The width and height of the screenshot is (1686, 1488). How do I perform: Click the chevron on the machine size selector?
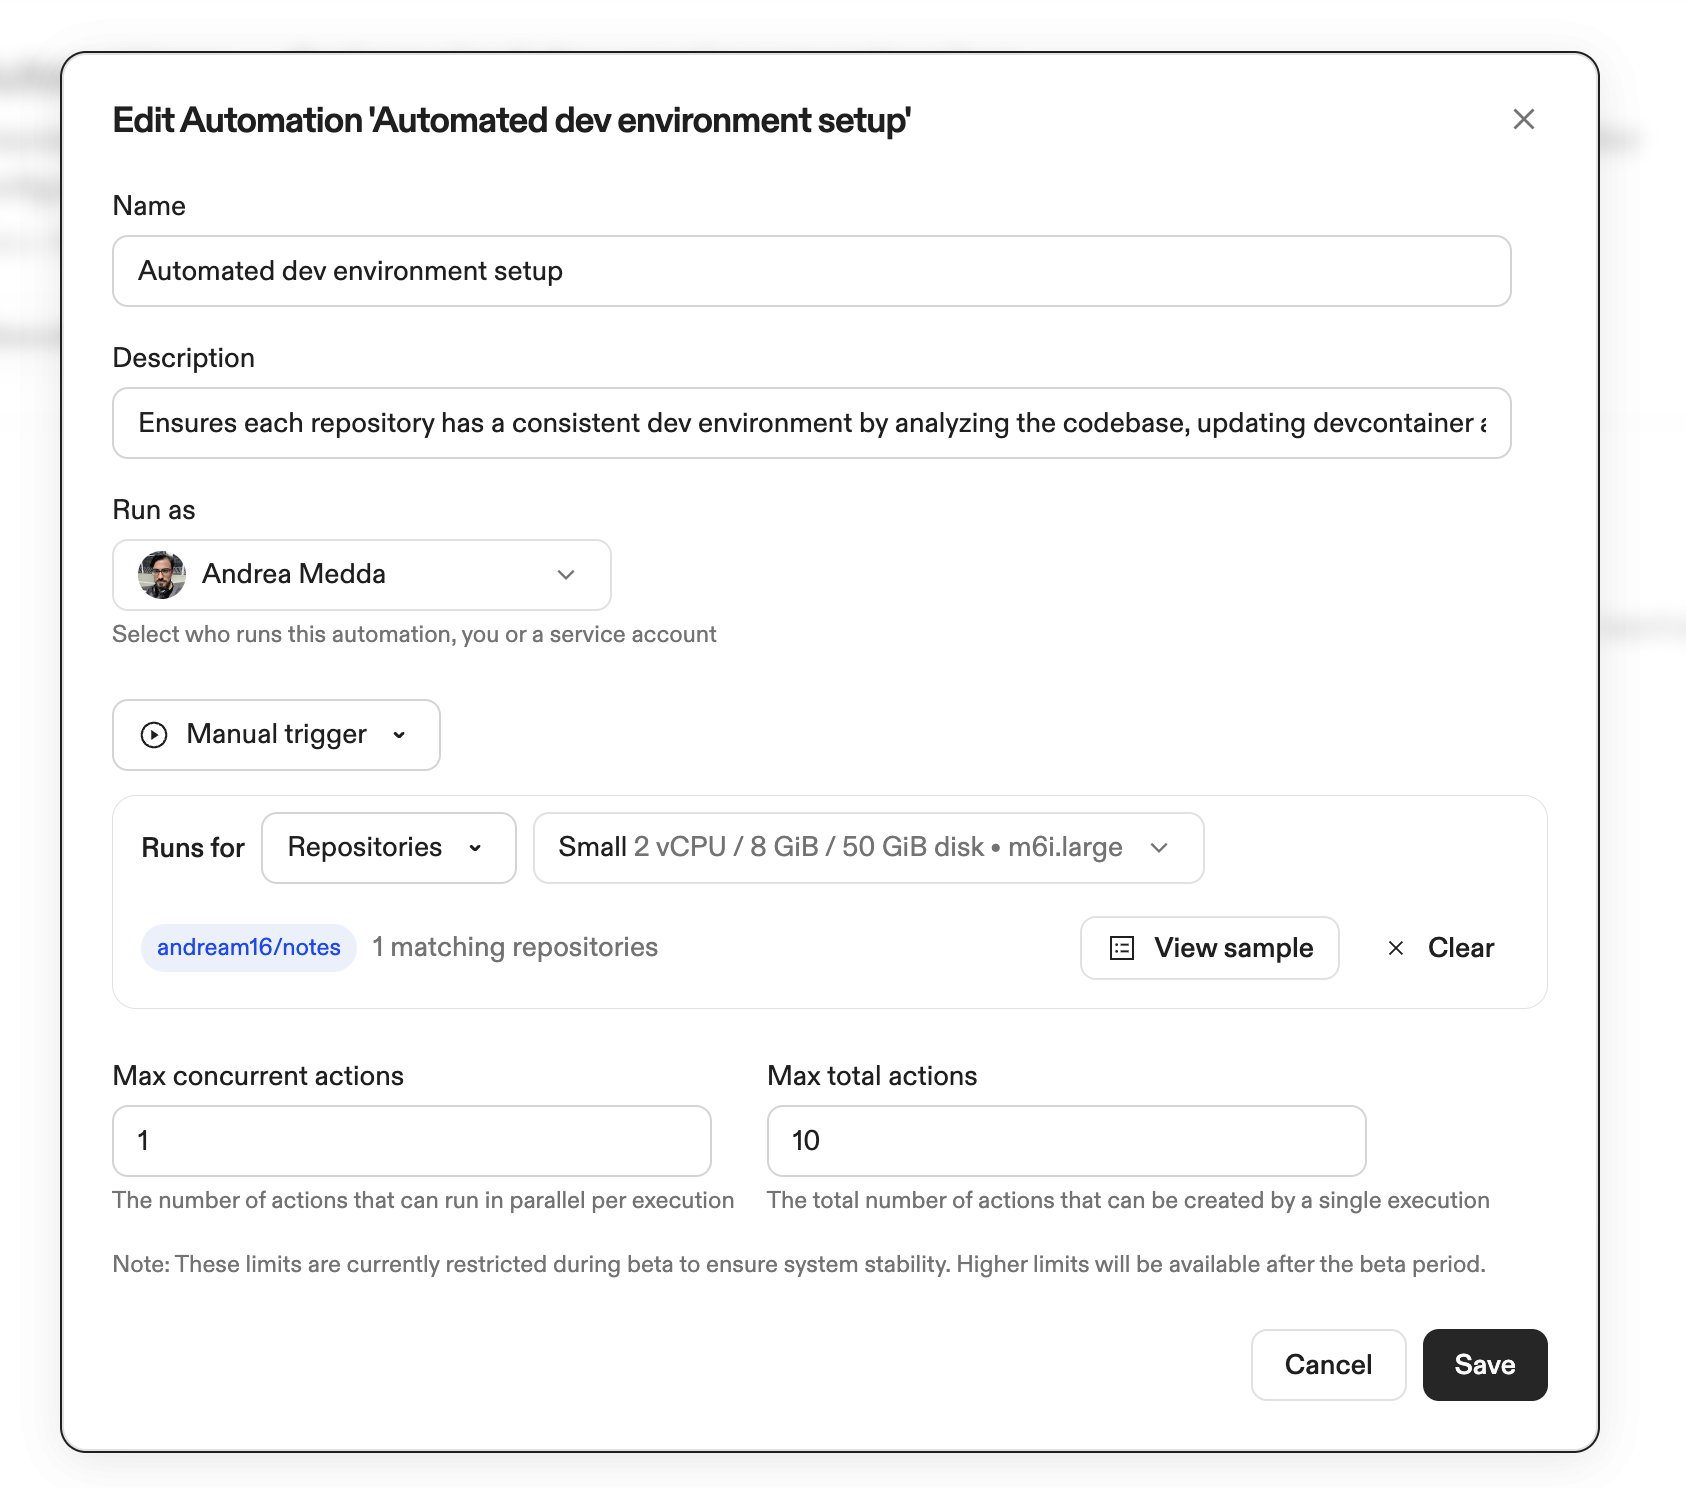pos(1159,848)
